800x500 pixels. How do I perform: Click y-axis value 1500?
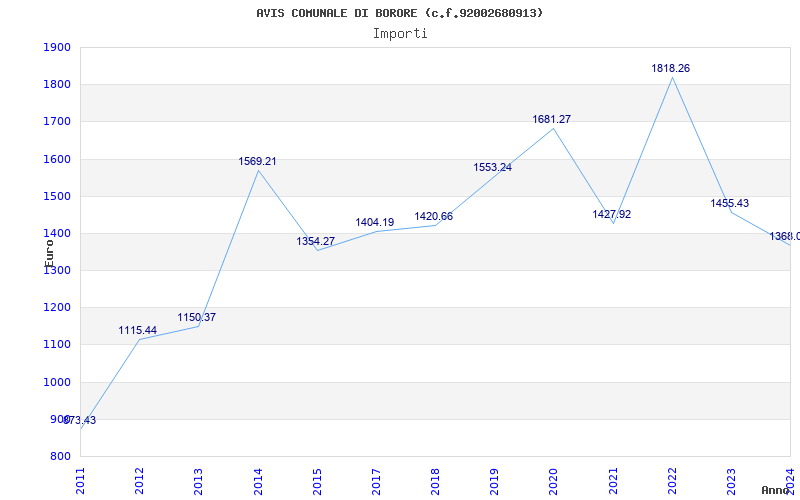(57, 196)
